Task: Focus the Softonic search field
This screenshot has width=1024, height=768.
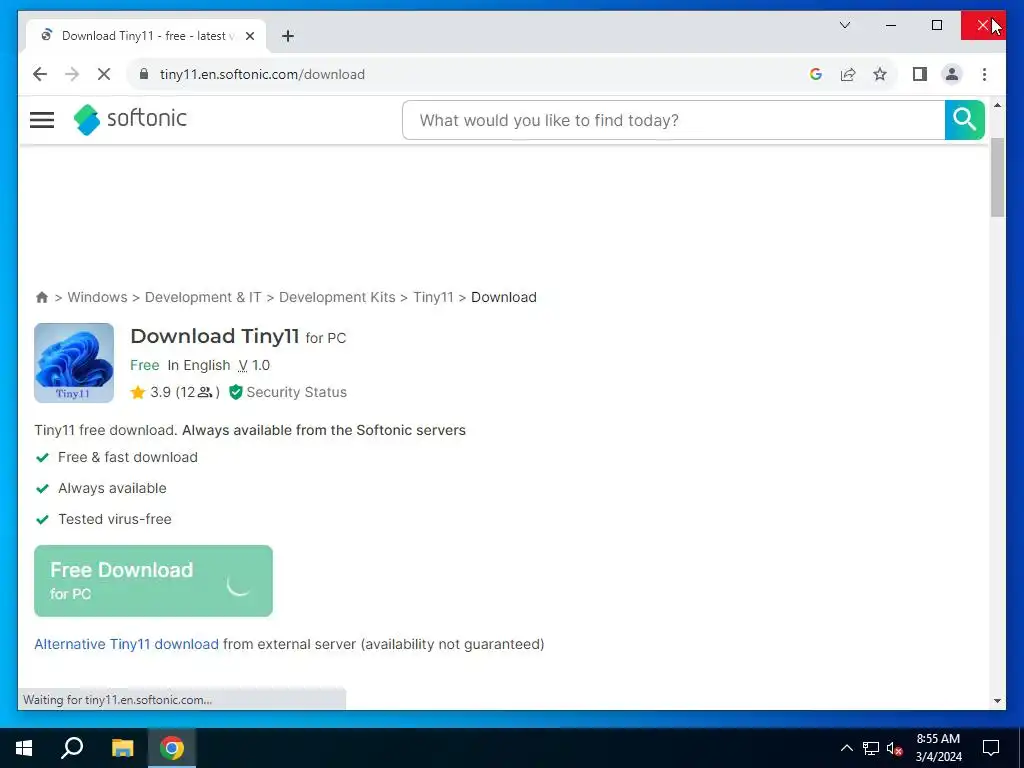Action: pyautogui.click(x=673, y=120)
